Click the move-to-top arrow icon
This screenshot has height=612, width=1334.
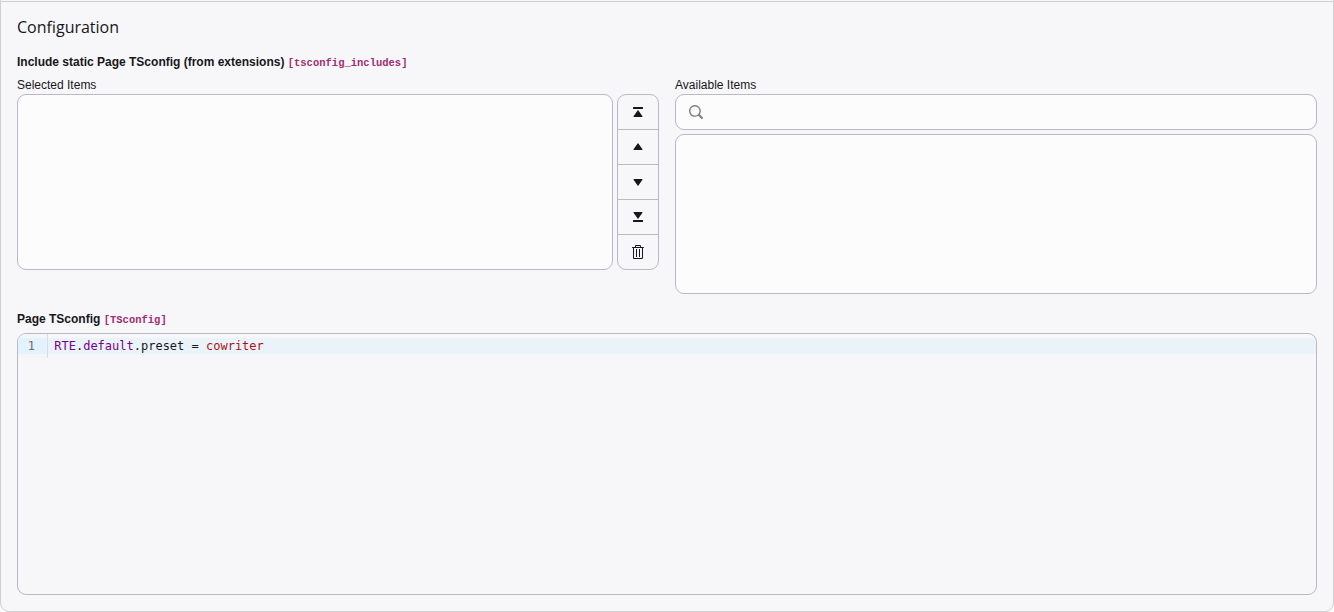pyautogui.click(x=637, y=112)
